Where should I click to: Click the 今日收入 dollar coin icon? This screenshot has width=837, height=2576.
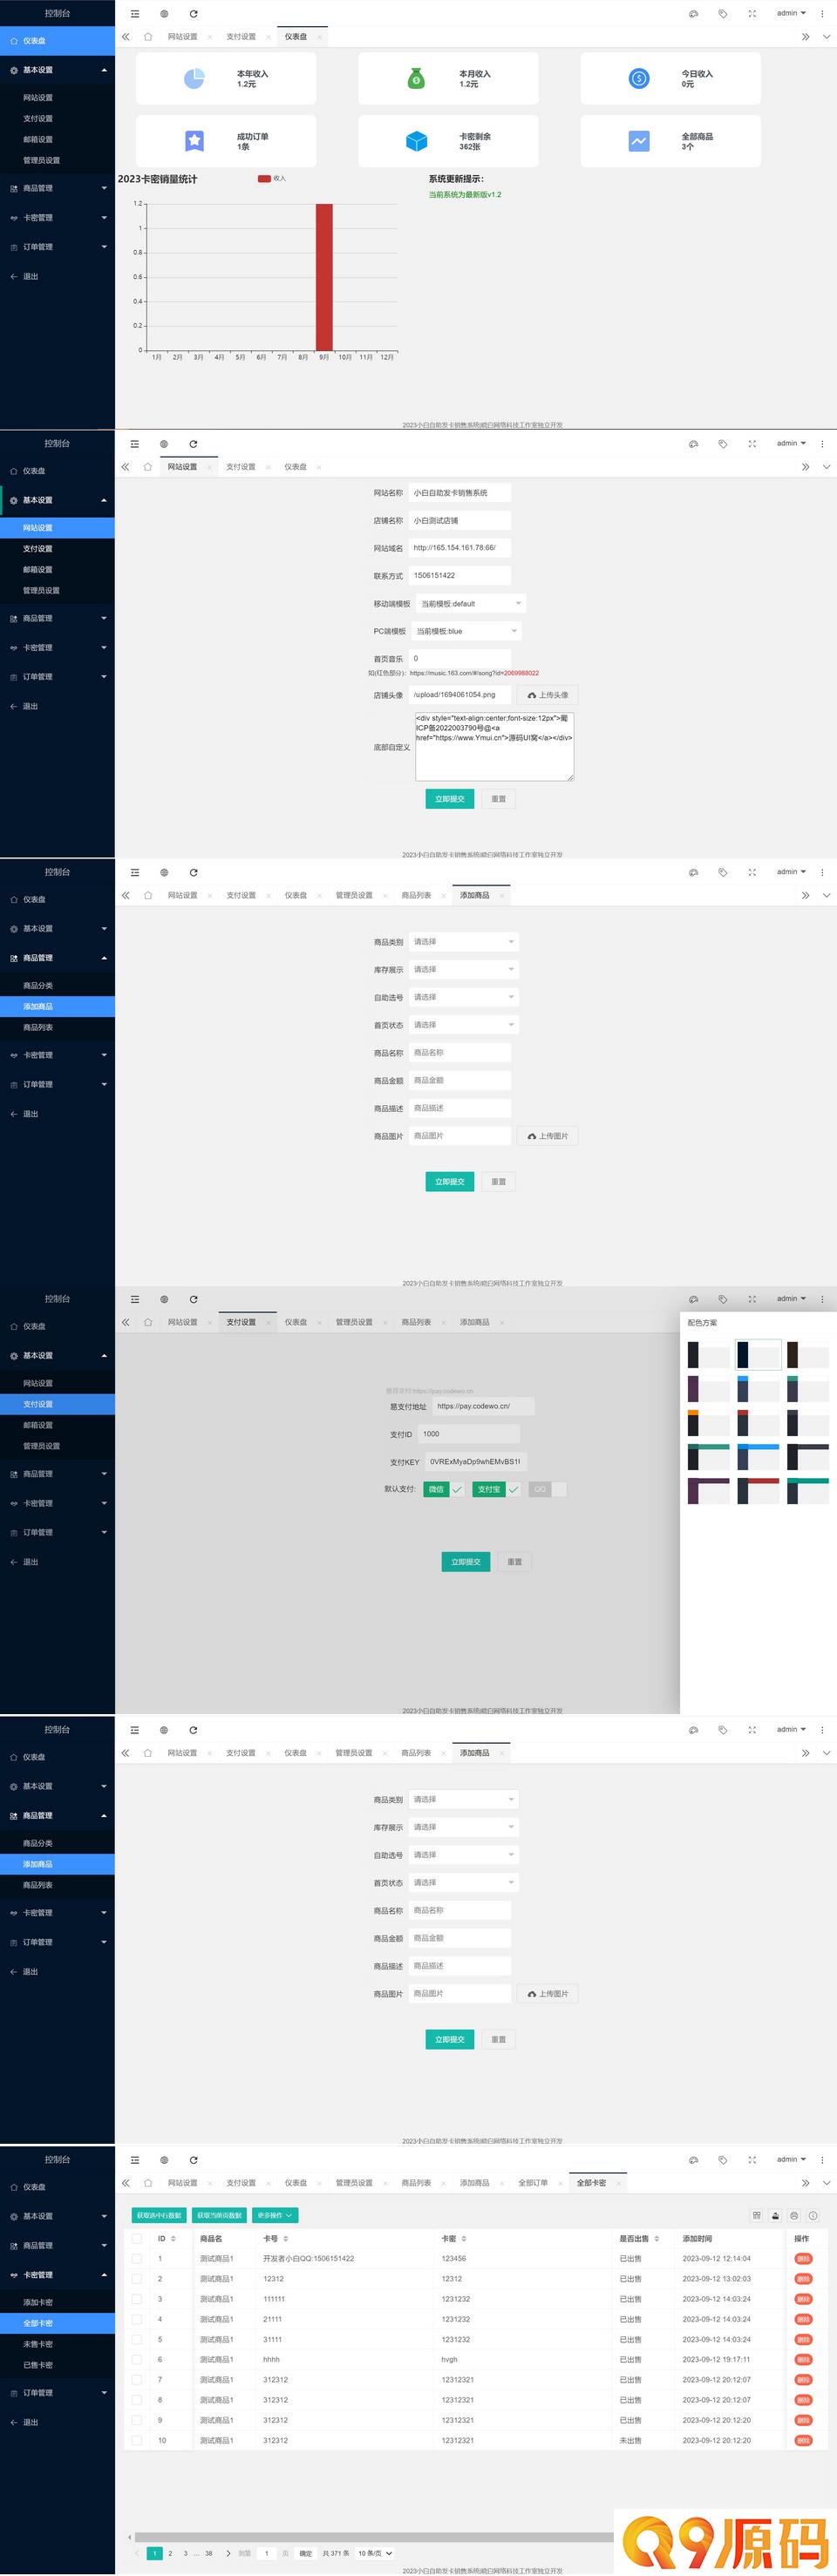pyautogui.click(x=639, y=78)
